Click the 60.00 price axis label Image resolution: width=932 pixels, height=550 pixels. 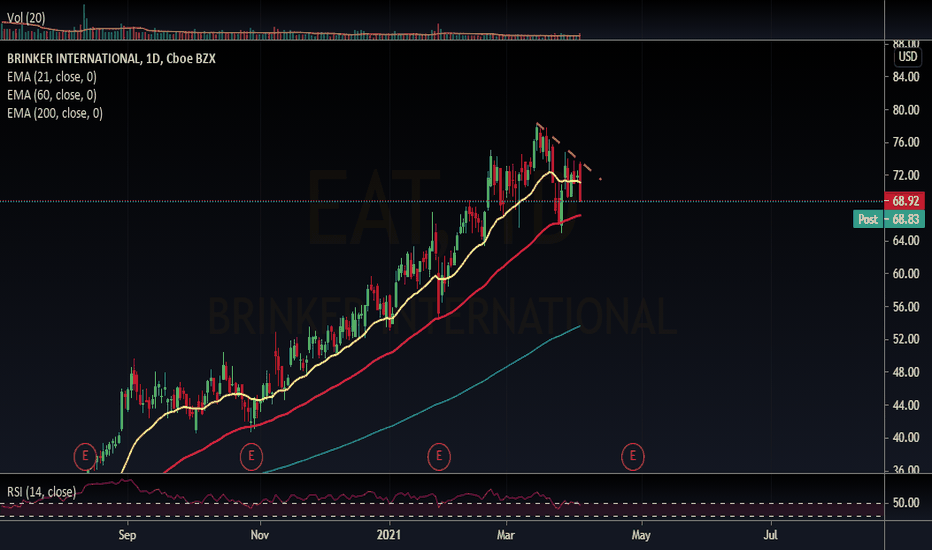pos(906,274)
